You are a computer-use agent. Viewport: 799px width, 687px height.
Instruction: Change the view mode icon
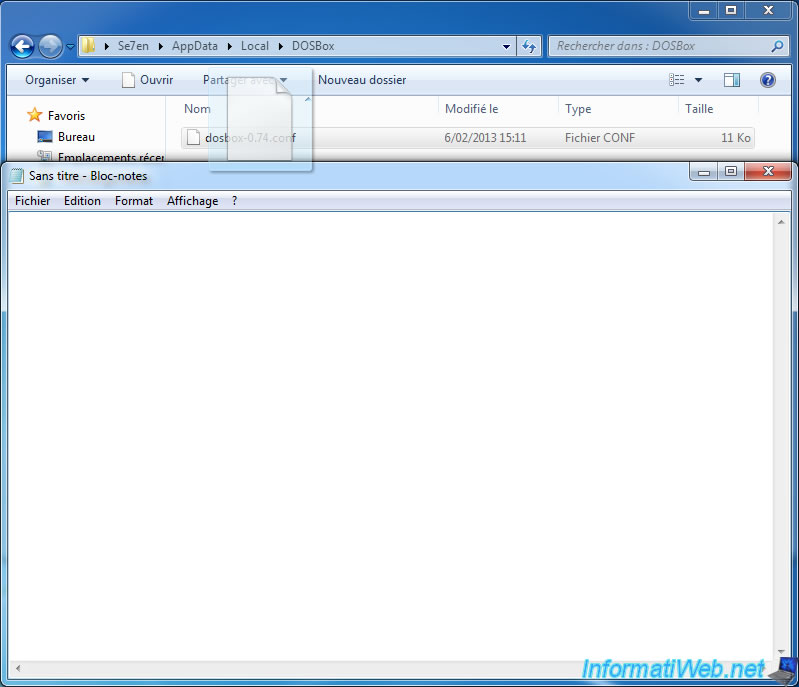click(677, 80)
